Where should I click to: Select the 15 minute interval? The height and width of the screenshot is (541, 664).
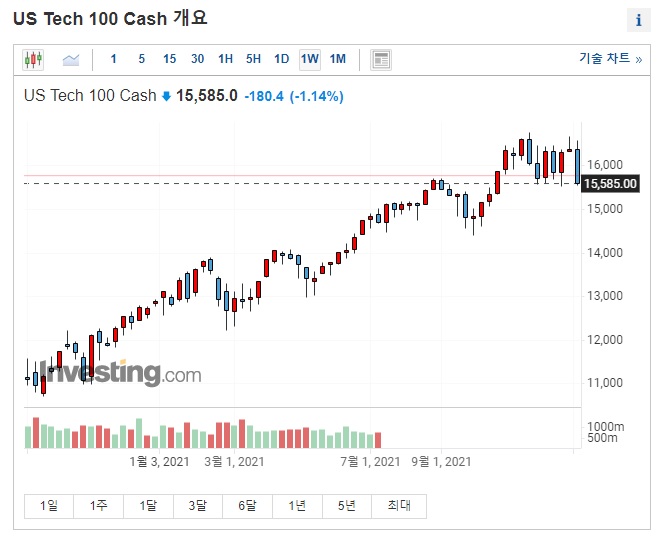click(169, 59)
